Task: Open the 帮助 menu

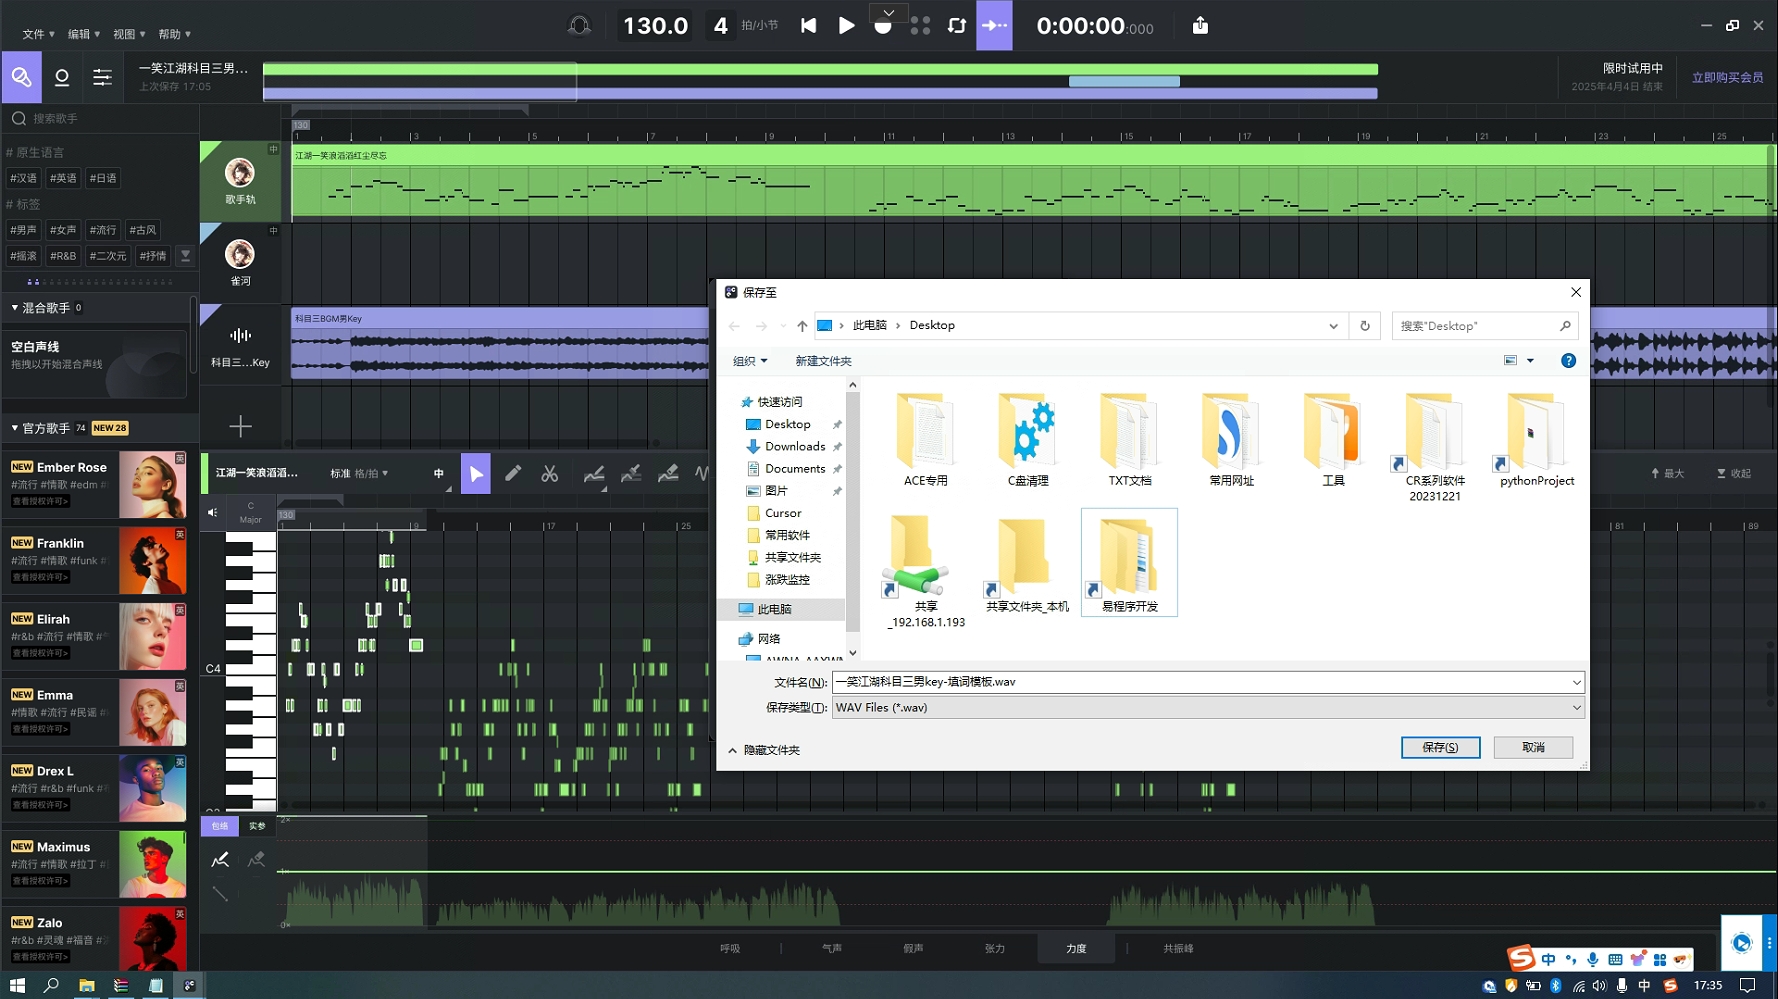Action: [x=175, y=34]
